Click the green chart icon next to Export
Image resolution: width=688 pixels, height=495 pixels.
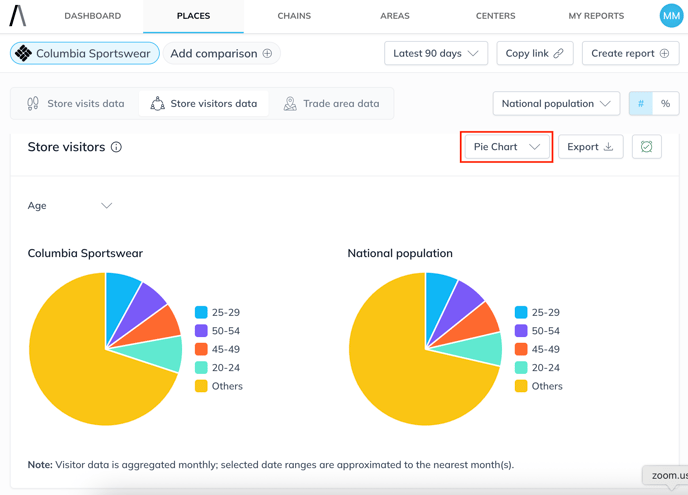pos(647,147)
